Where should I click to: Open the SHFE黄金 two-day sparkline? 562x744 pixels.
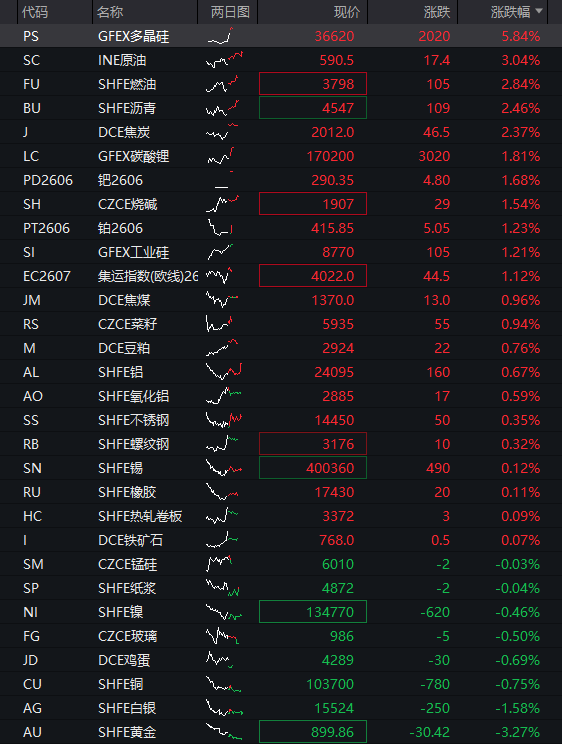224,732
